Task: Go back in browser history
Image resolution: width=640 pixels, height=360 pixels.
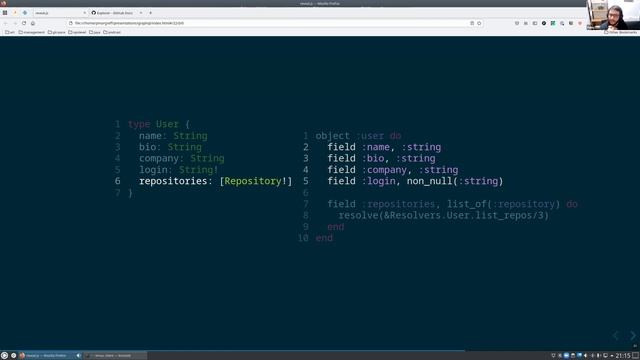Action: (6, 23)
